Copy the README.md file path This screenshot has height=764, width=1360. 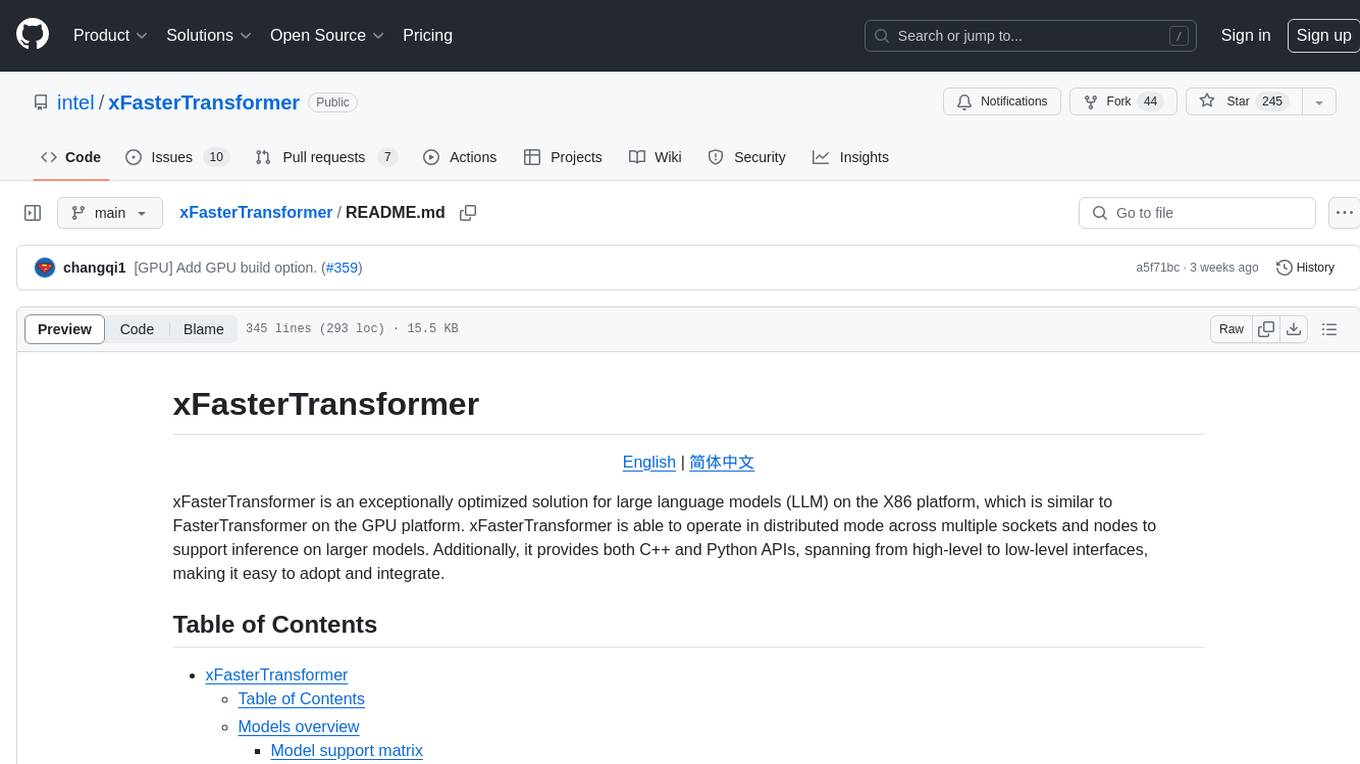pyautogui.click(x=467, y=213)
